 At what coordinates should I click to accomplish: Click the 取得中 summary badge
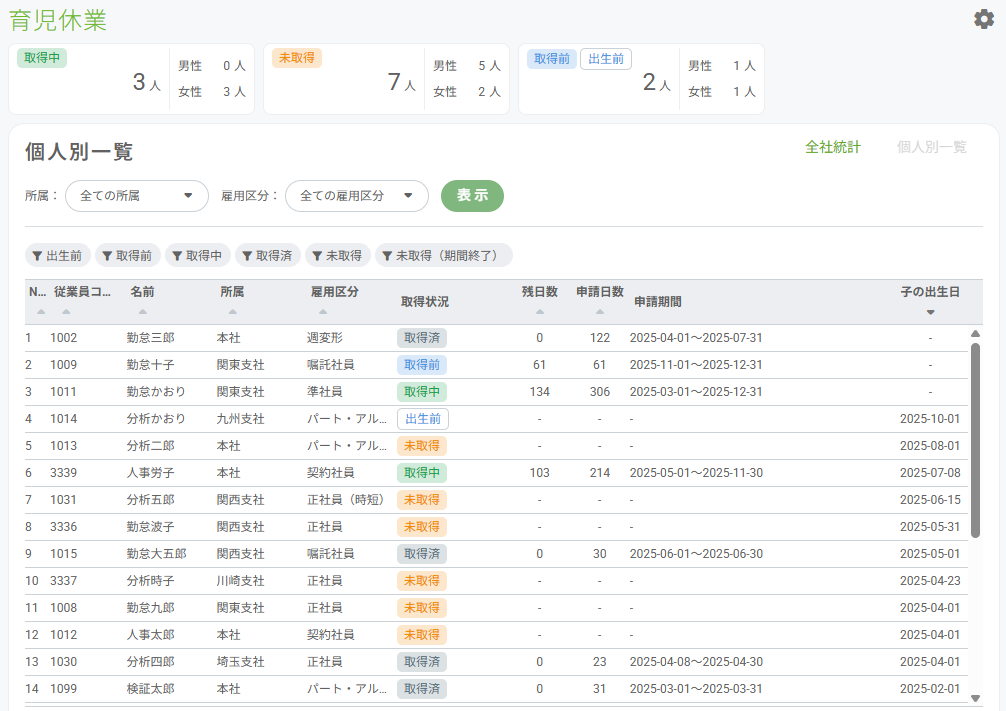point(42,58)
